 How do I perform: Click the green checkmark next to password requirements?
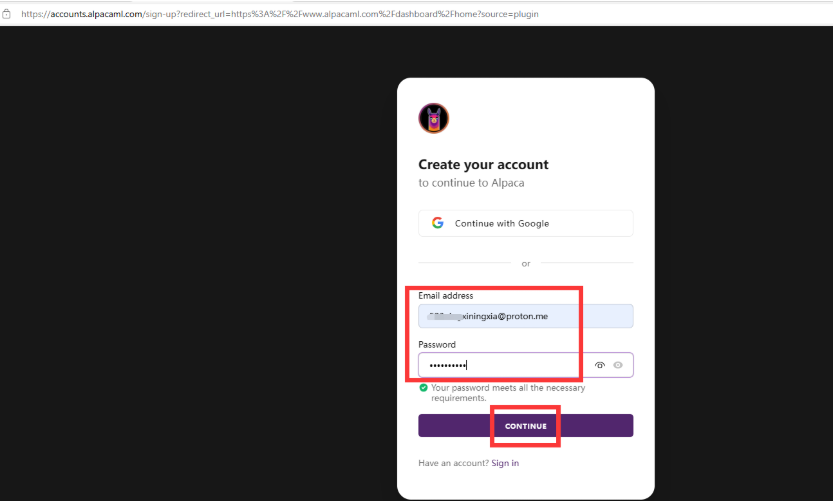coord(424,387)
